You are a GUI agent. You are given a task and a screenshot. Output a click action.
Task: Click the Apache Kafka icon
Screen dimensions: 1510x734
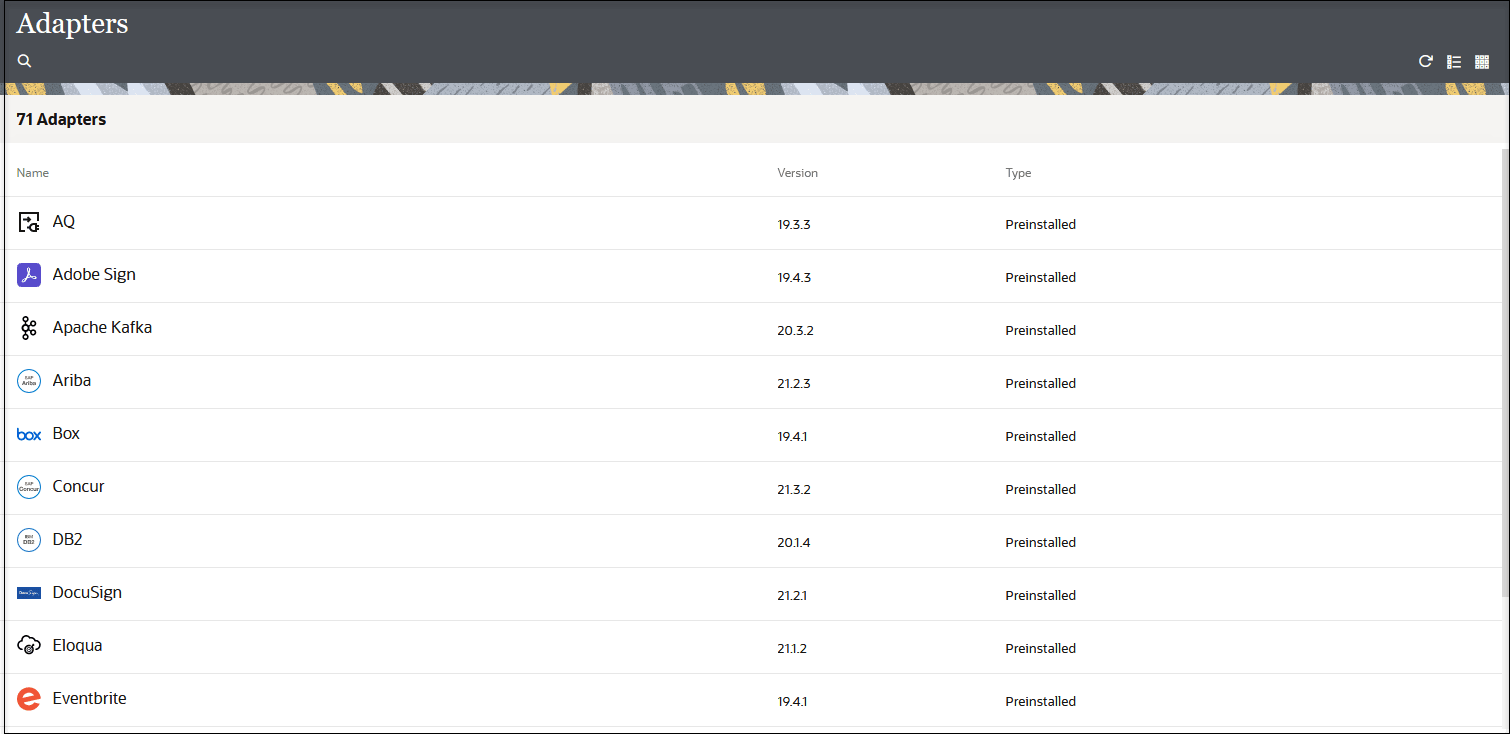click(29, 328)
